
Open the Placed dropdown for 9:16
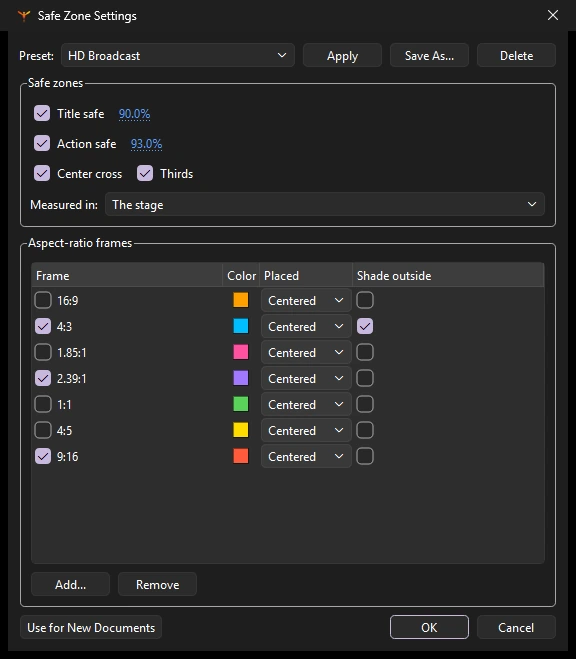click(306, 457)
